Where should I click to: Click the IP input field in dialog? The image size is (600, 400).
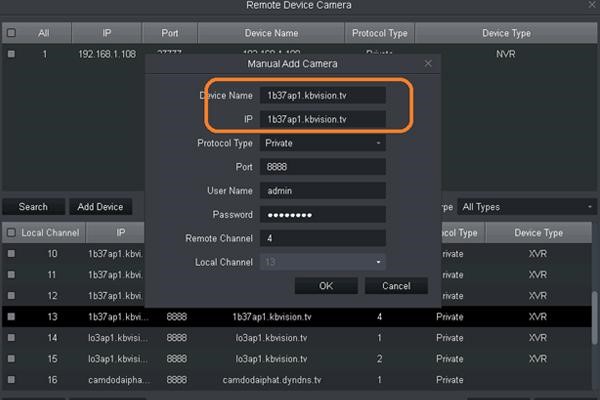tap(323, 119)
